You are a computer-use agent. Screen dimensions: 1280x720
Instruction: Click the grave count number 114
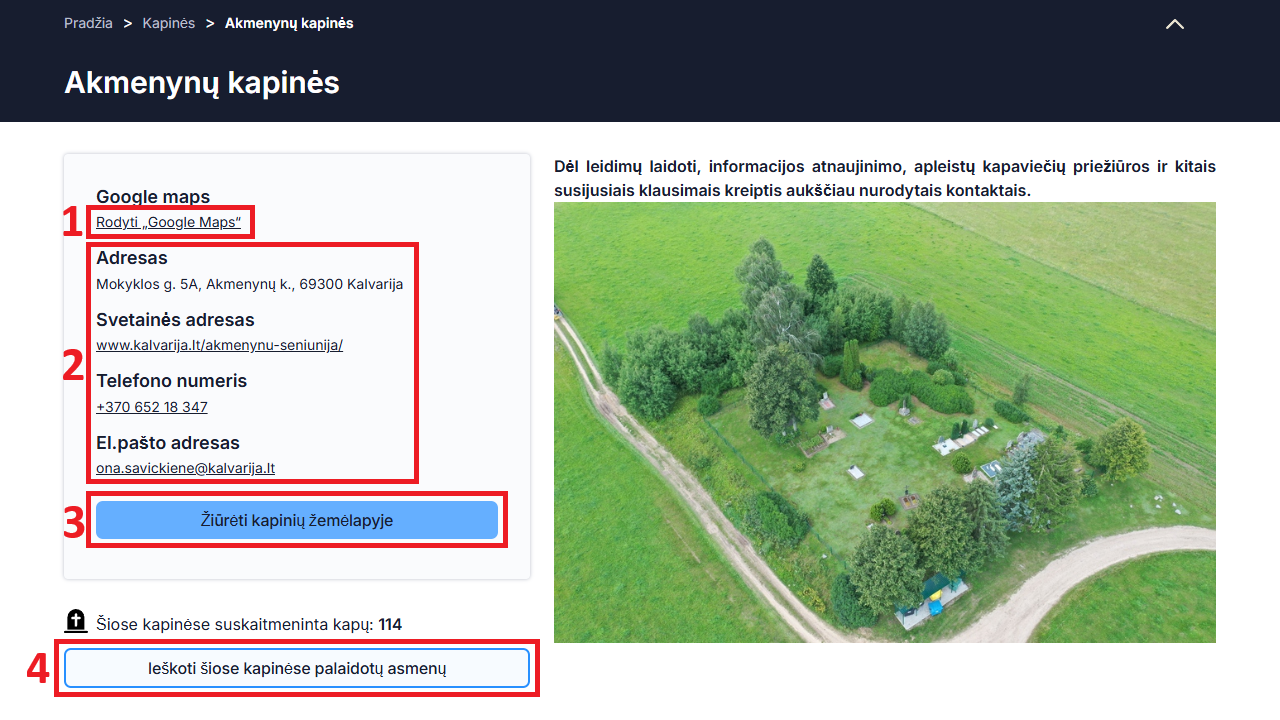point(390,625)
